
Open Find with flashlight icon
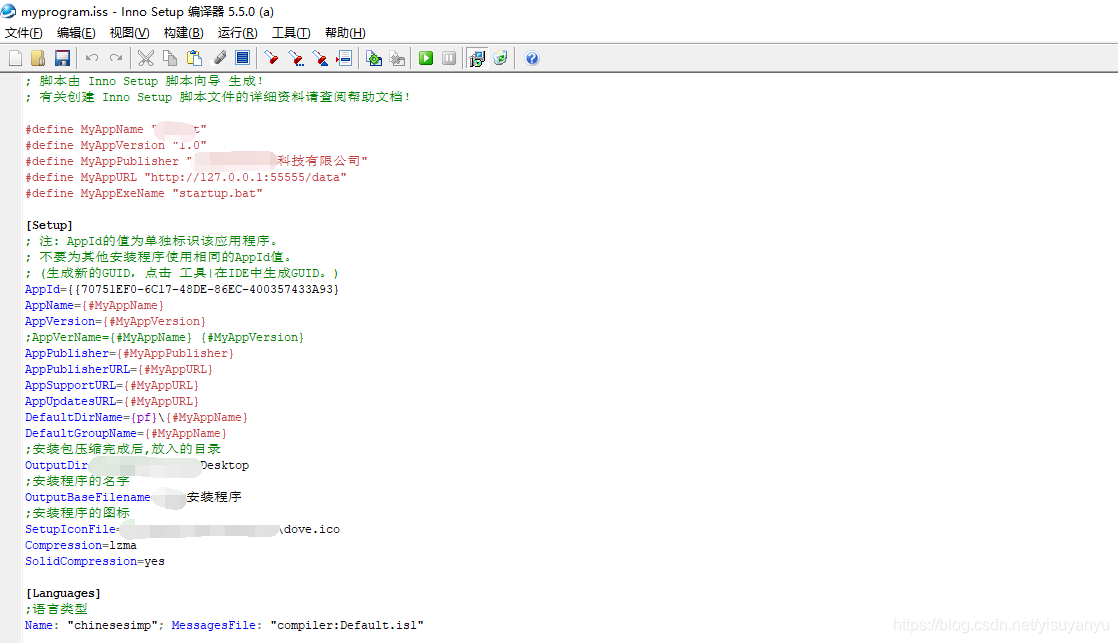pos(271,58)
